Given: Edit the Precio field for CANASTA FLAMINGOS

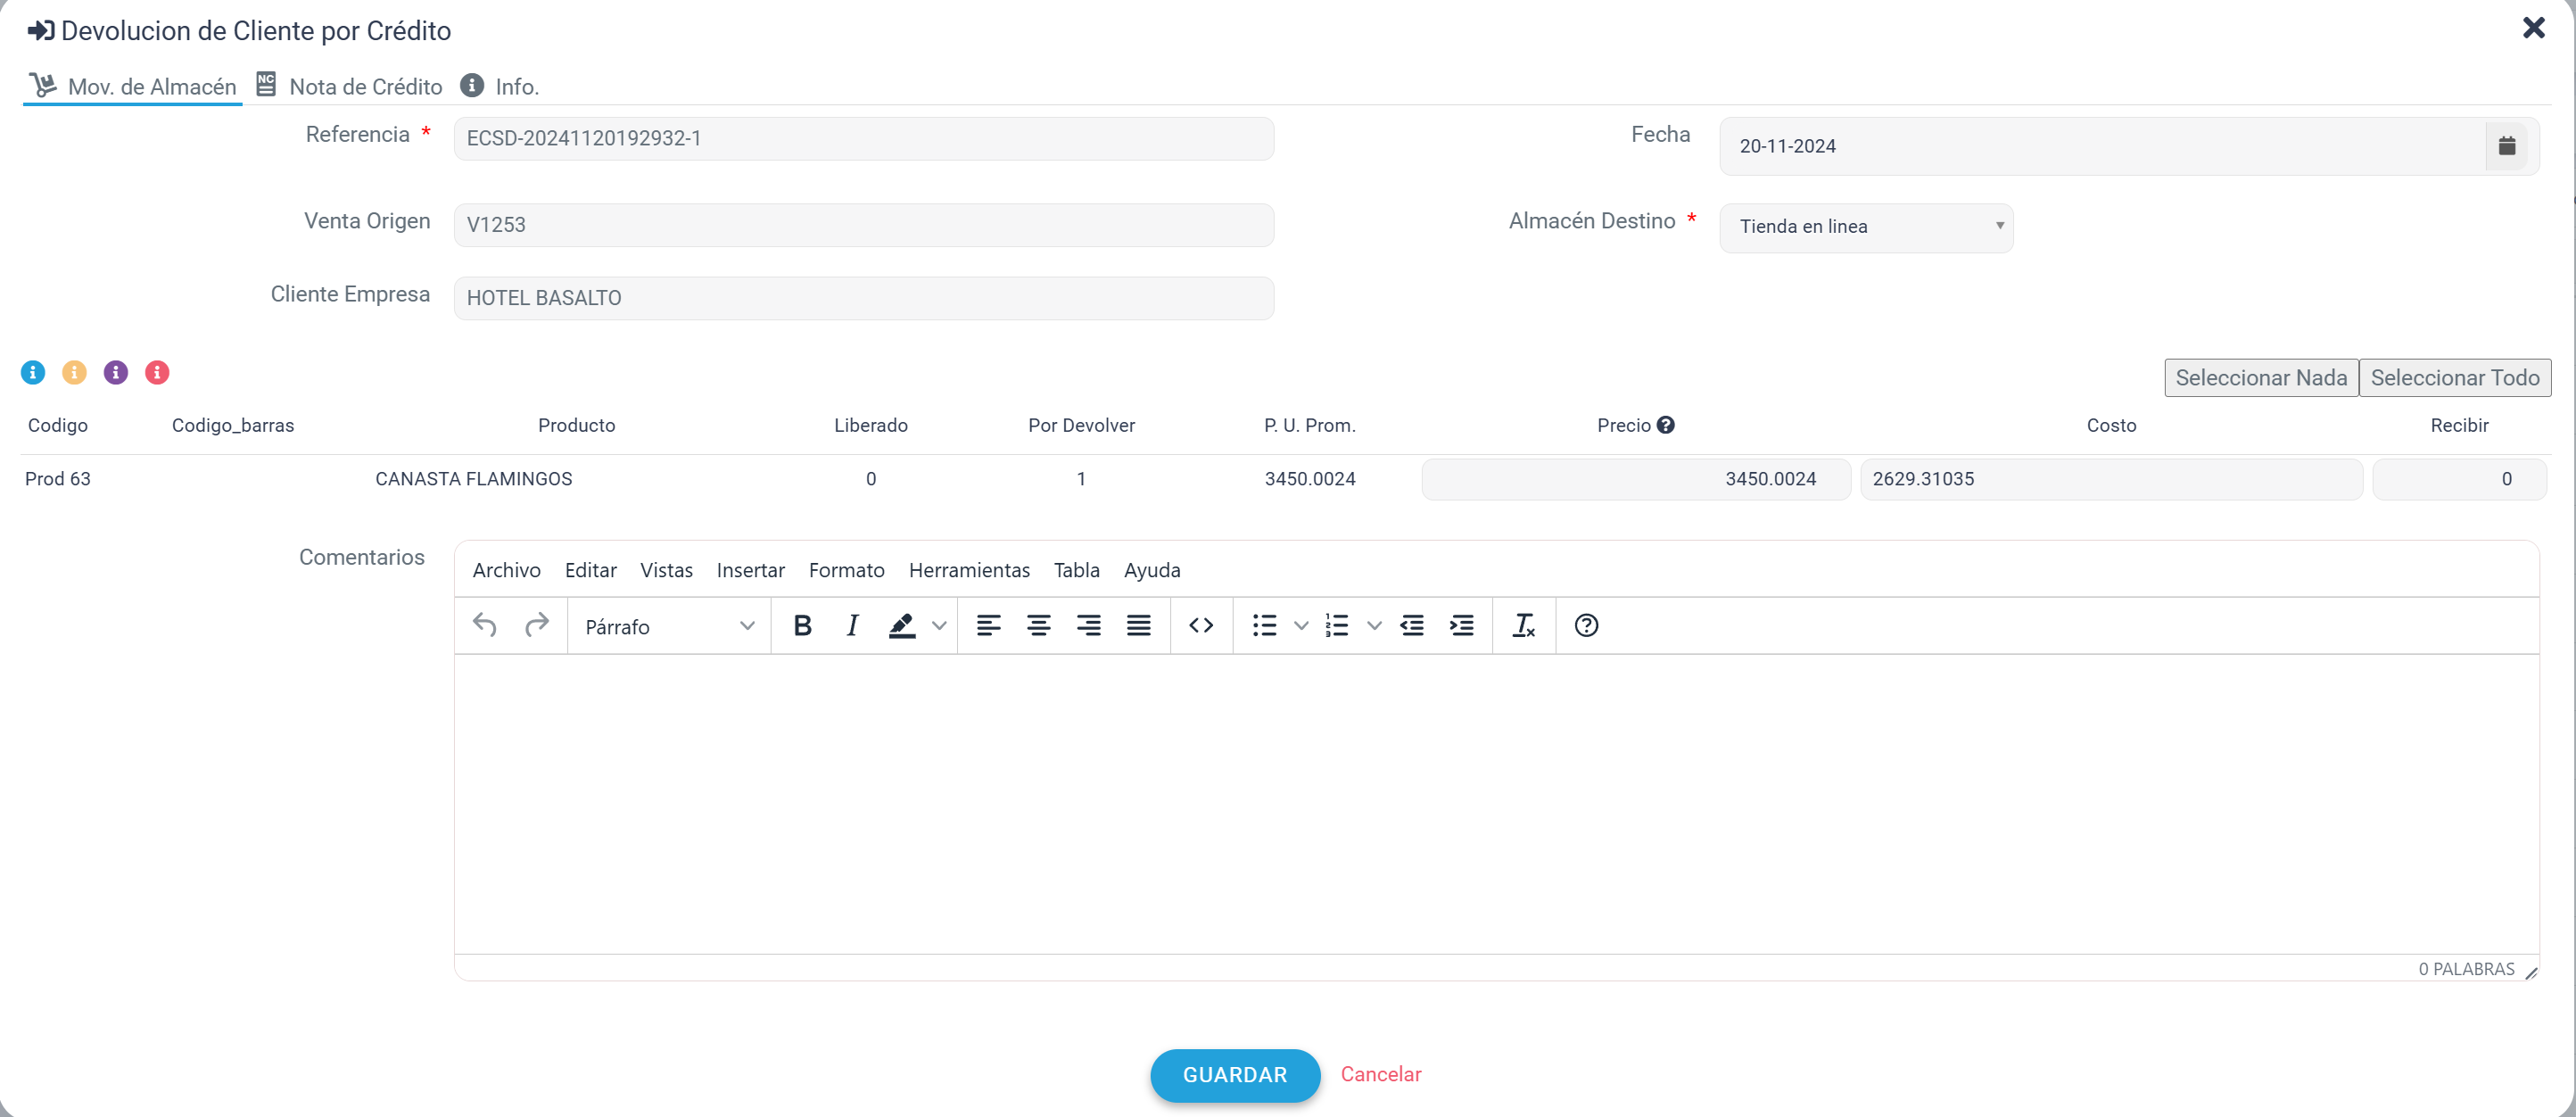Looking at the screenshot, I should coord(1636,479).
